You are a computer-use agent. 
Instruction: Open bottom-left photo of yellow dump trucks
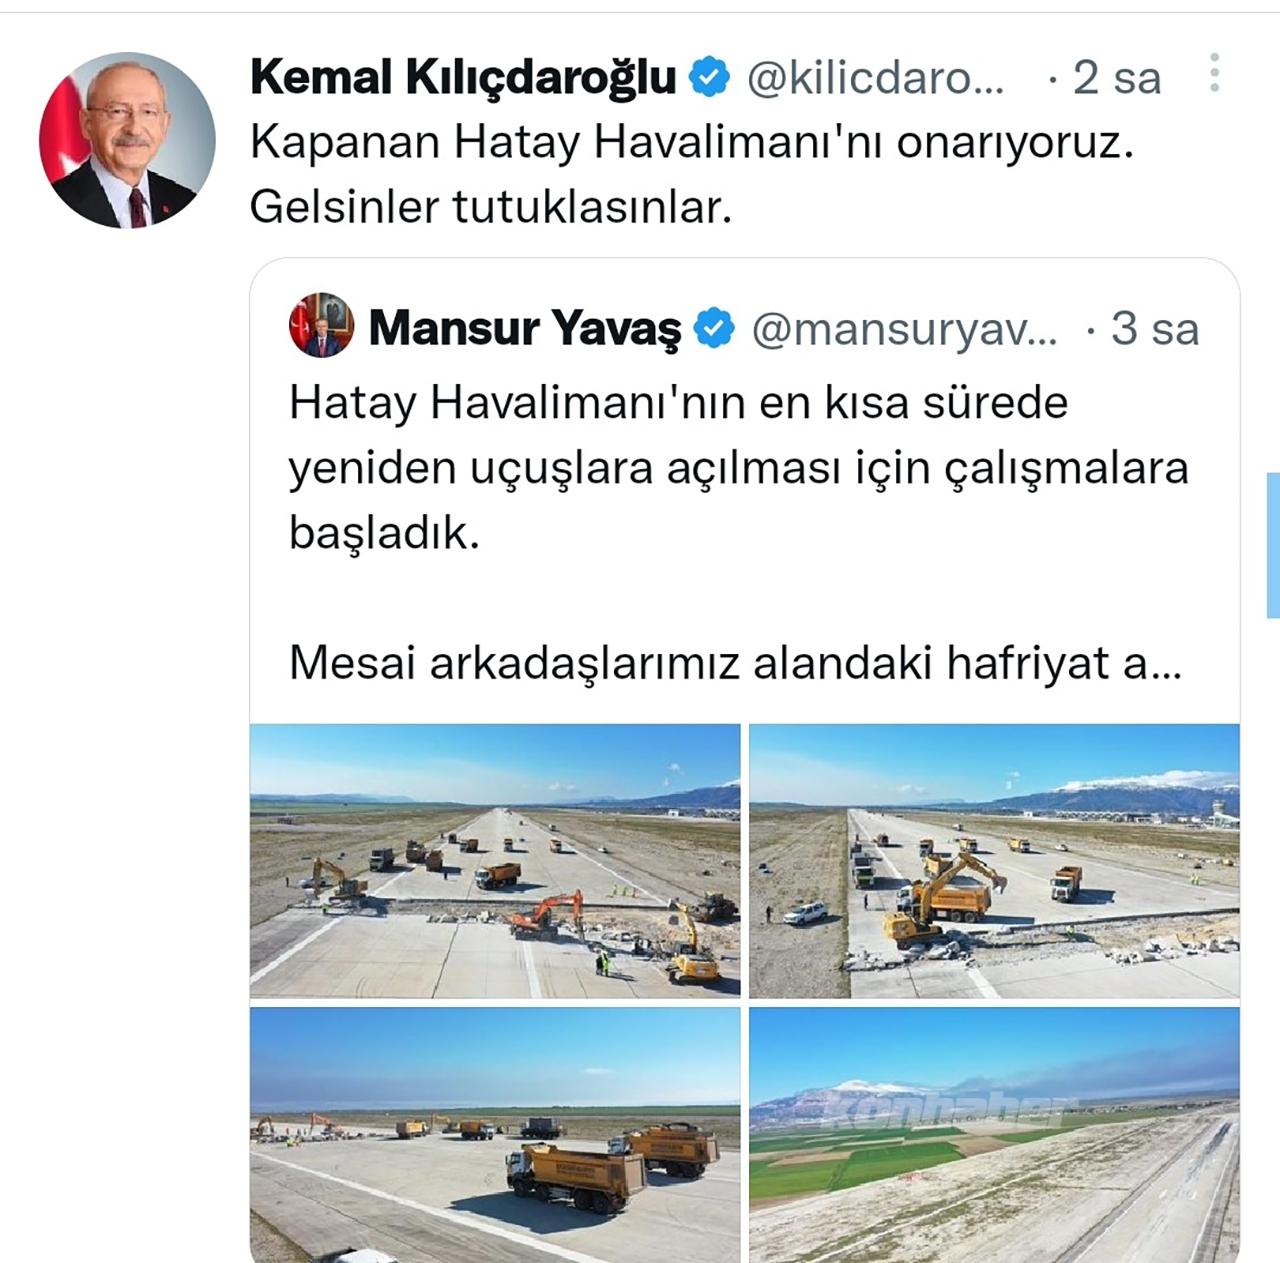coord(495,1134)
